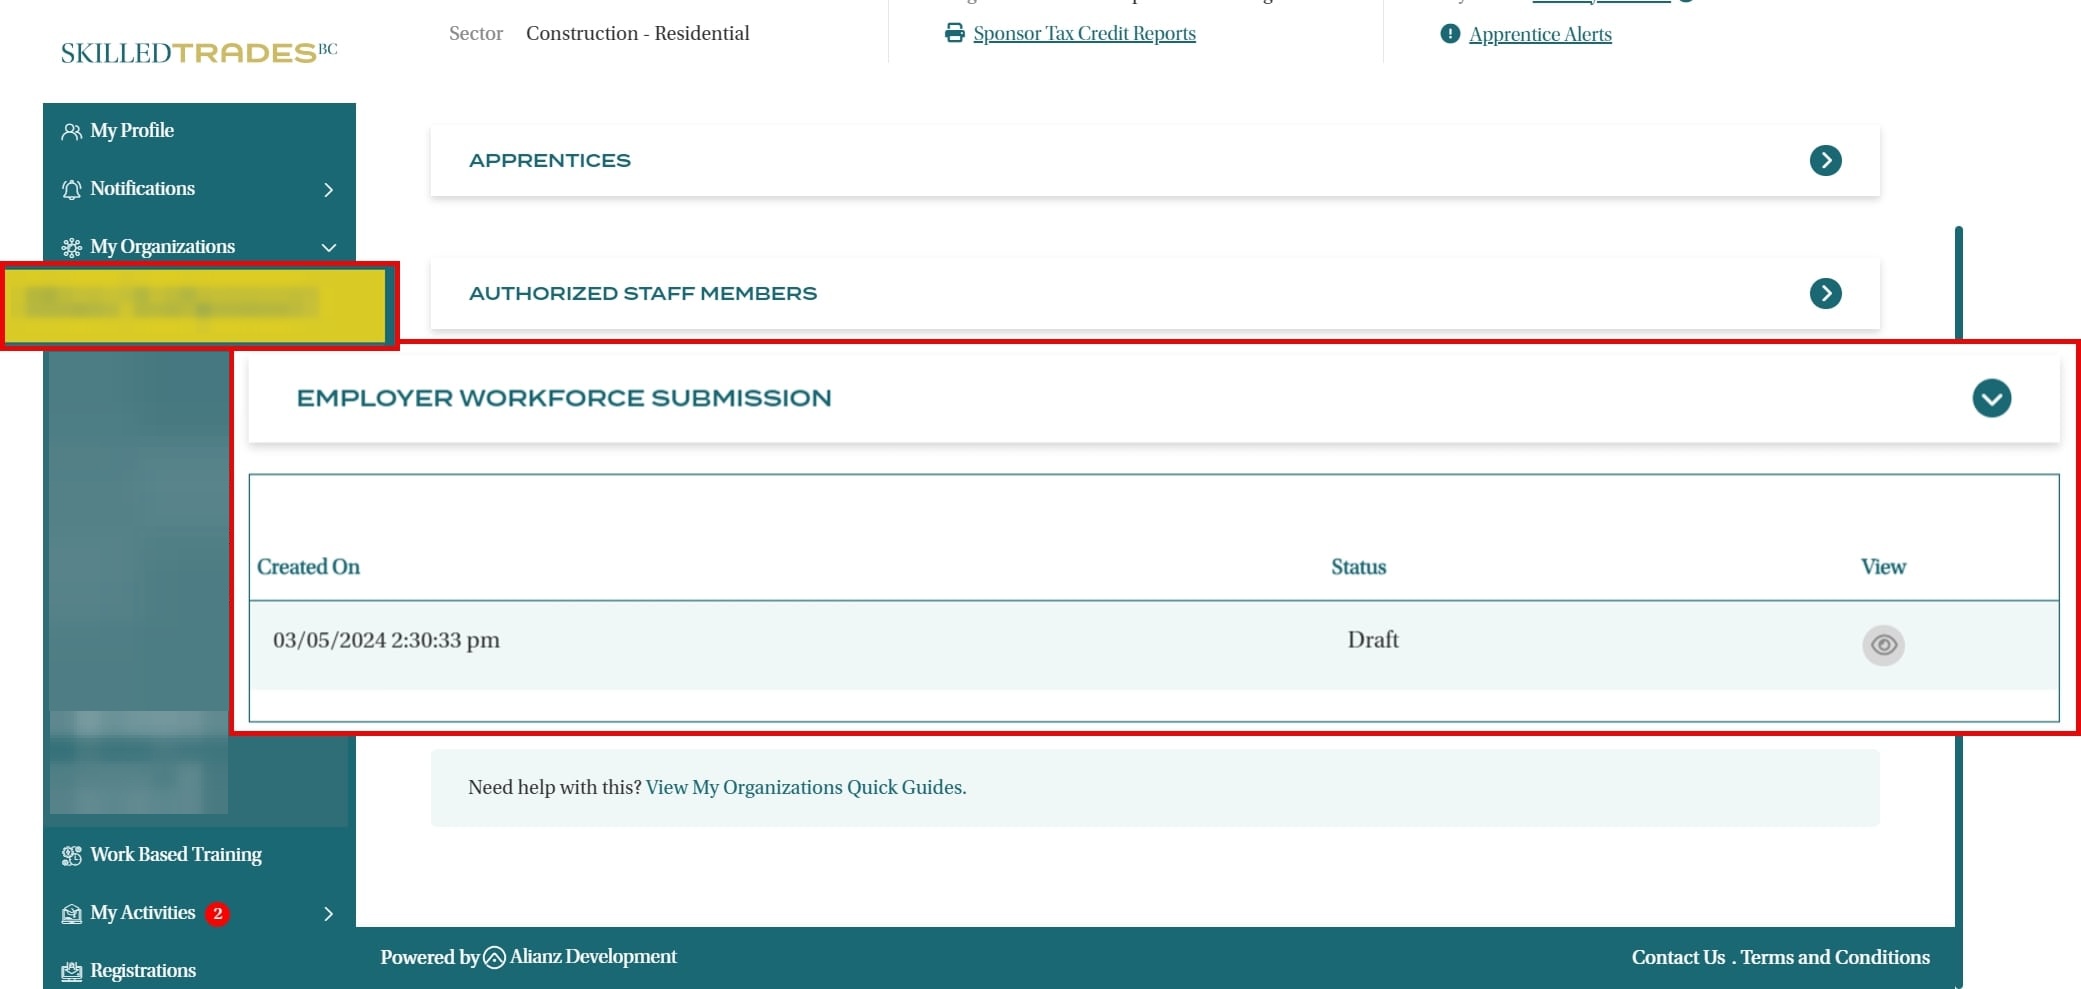Click the My Profile person icon
The width and height of the screenshot is (2081, 989).
[x=71, y=131]
